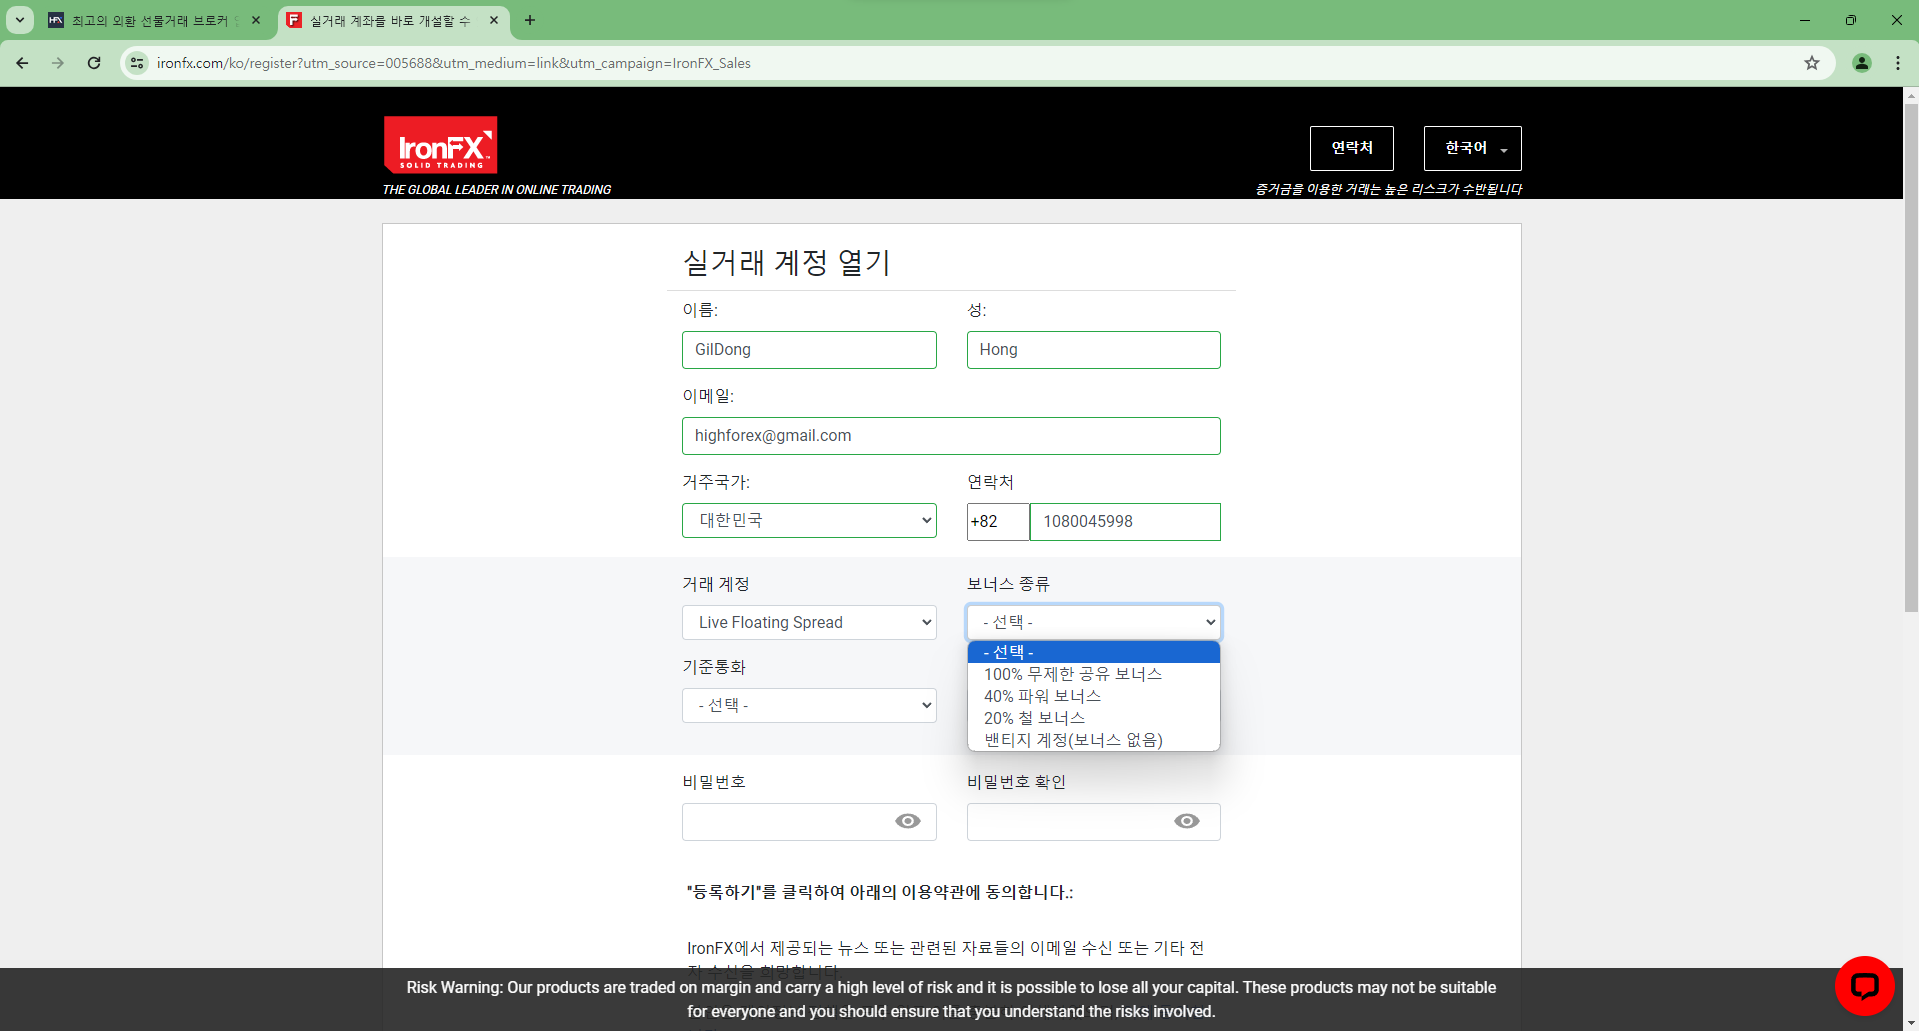Open a new browser tab
The width and height of the screenshot is (1919, 1031).
point(530,20)
